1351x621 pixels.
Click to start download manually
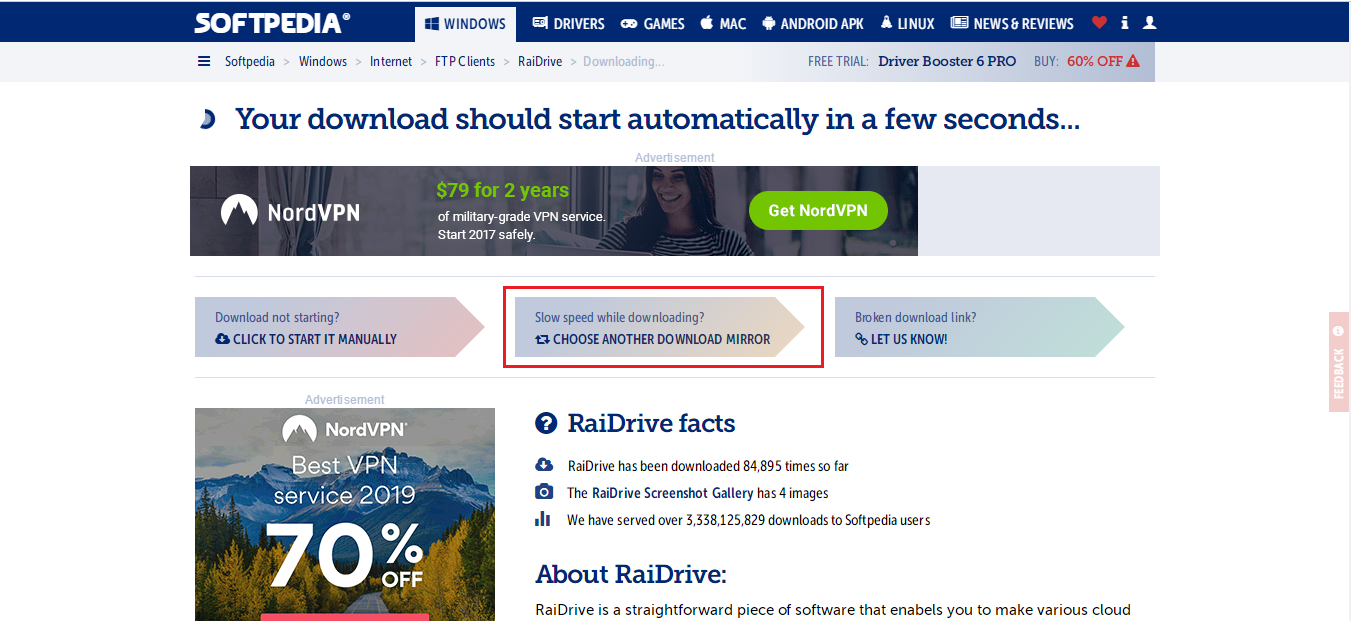(x=306, y=339)
